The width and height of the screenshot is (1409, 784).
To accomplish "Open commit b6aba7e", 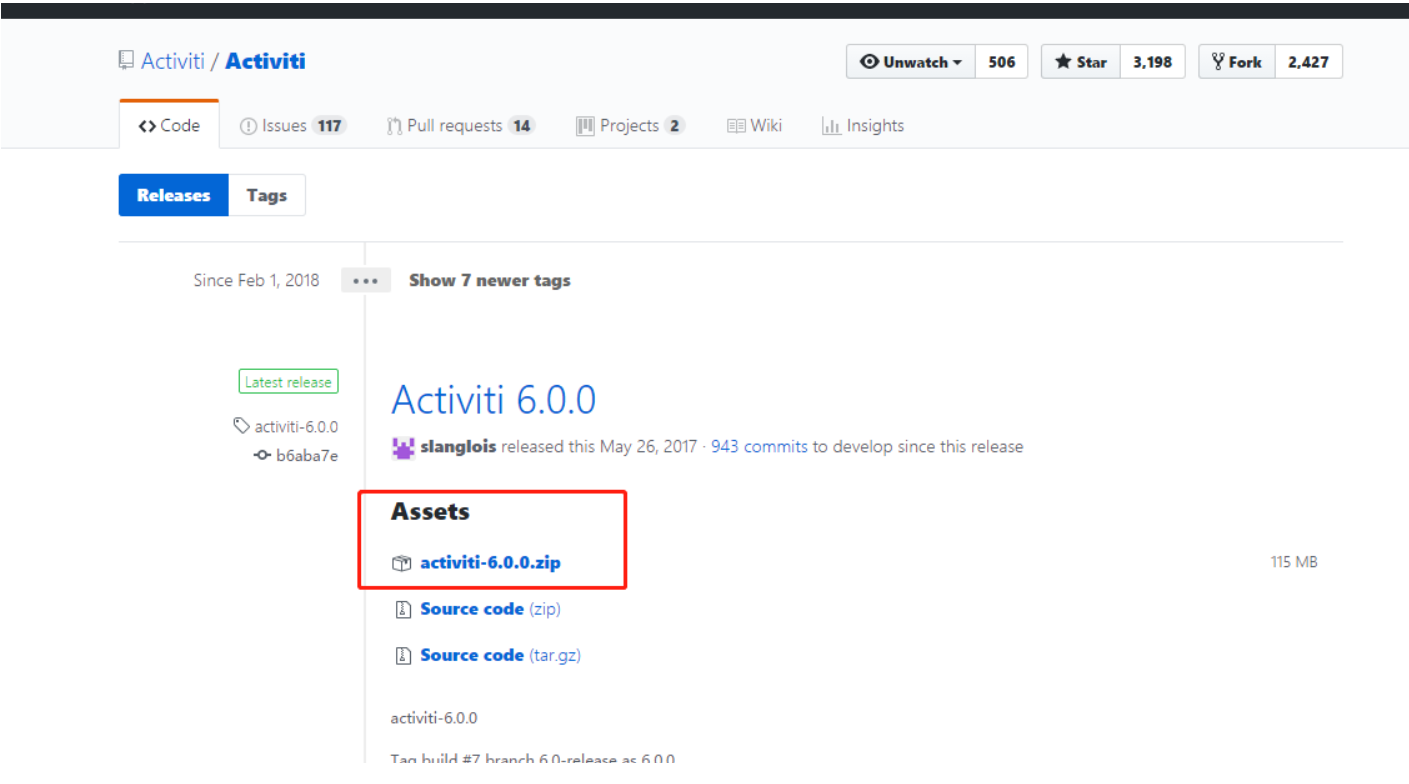I will (307, 456).
